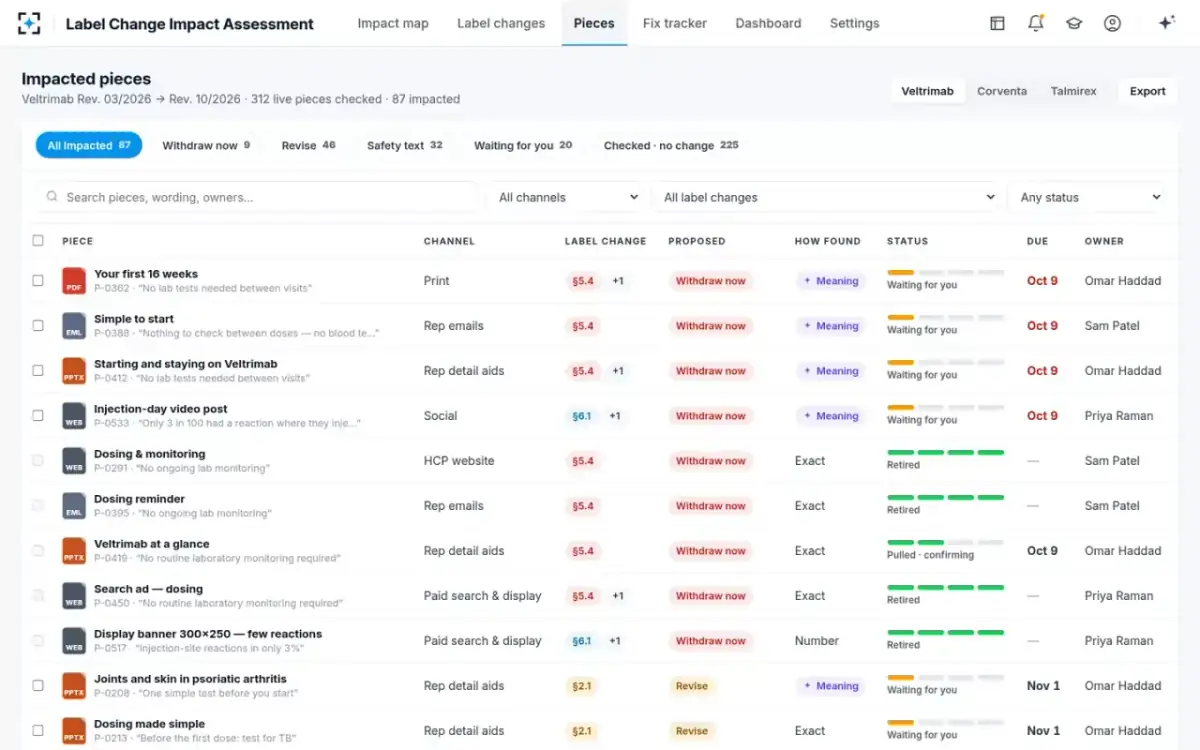Click Pulled · confirming progress bar
Screen dimensions: 1200x750
(x=945, y=543)
